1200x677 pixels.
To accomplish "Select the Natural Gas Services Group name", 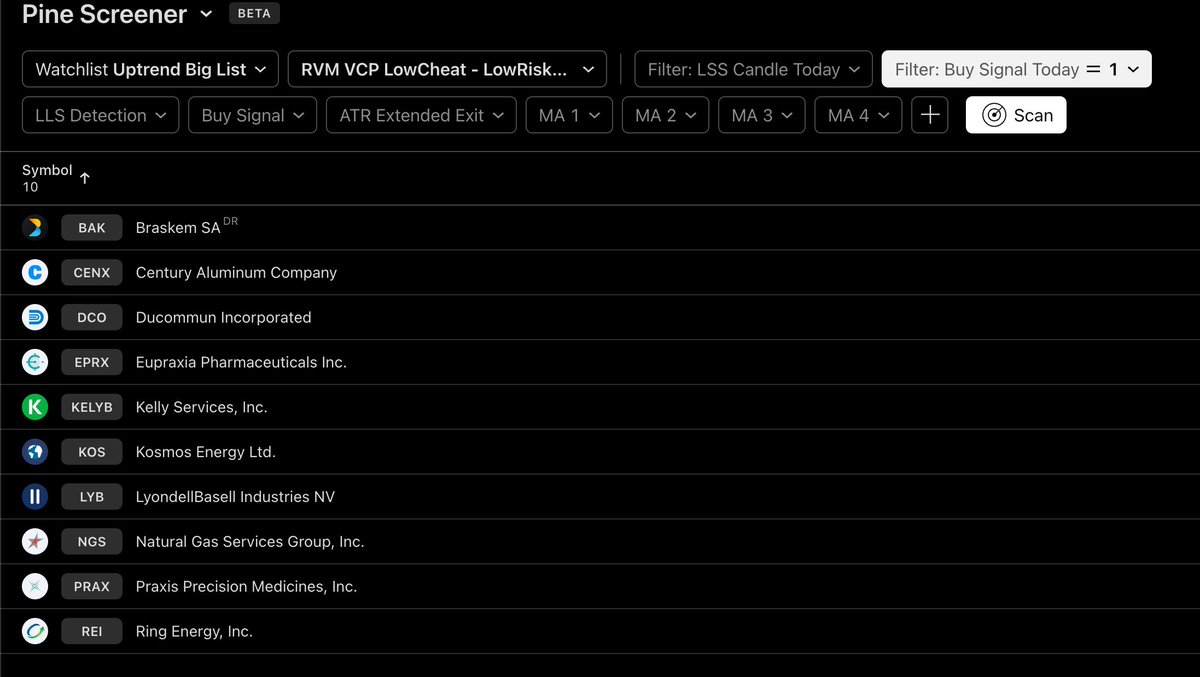I will [250, 542].
